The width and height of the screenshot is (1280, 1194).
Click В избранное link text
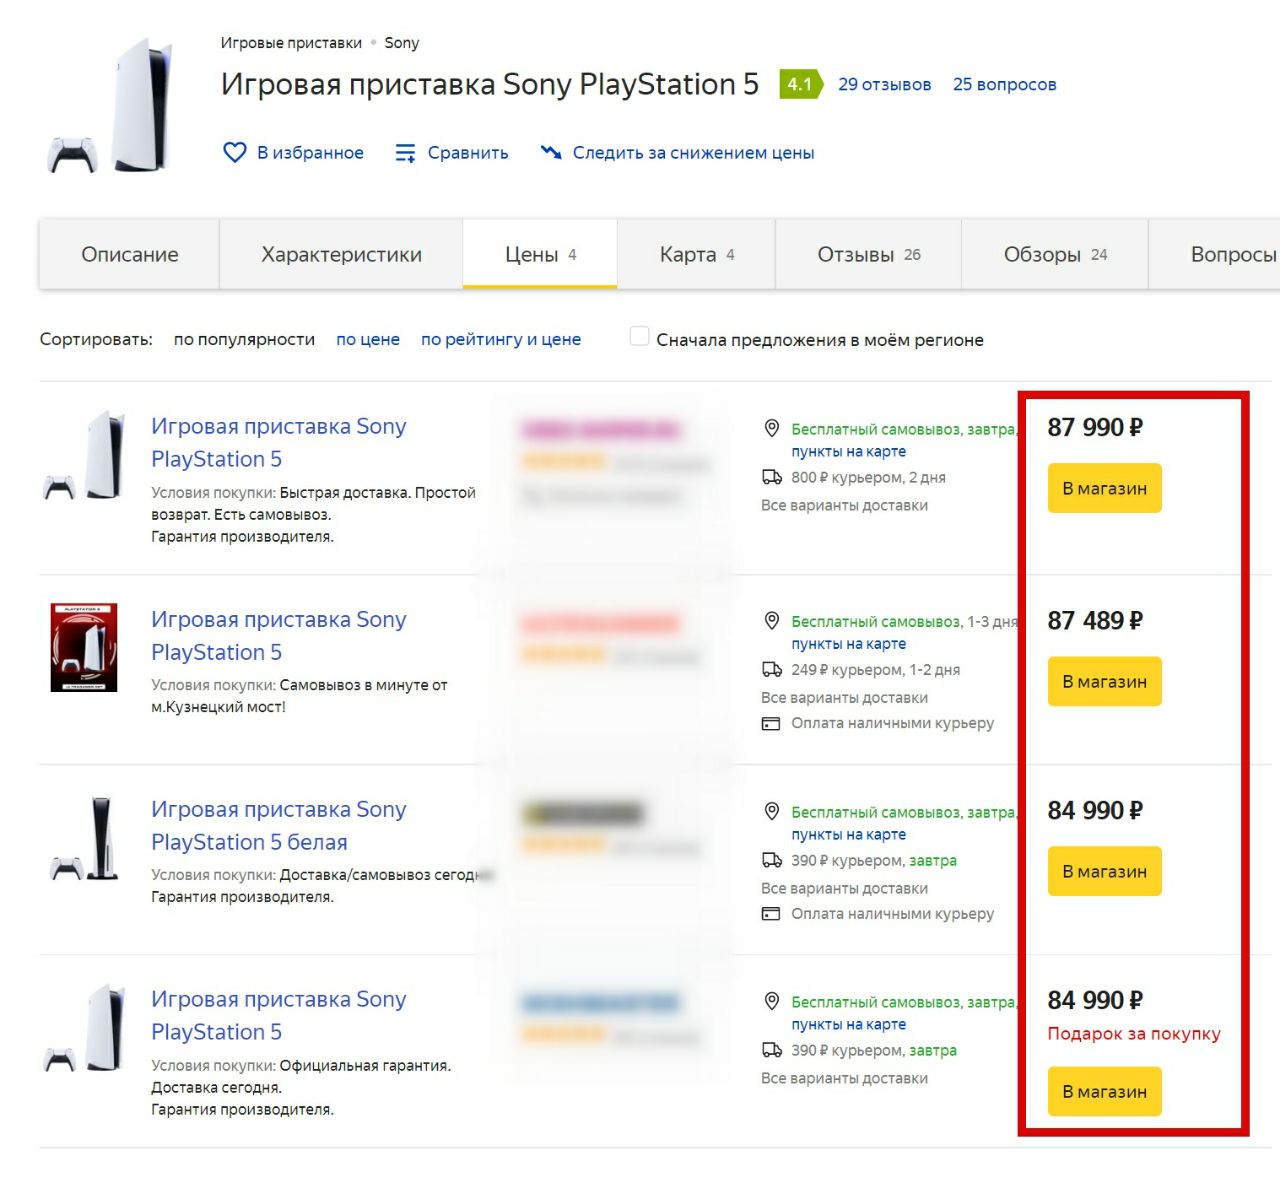click(310, 153)
